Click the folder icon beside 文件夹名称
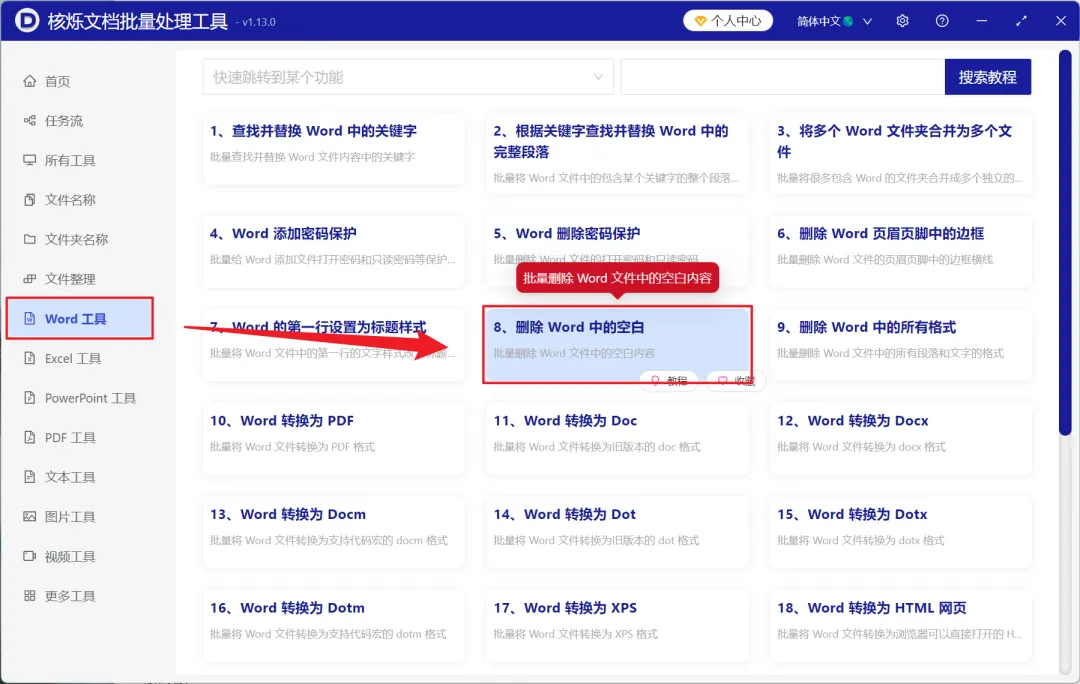This screenshot has width=1080, height=684. pos(30,240)
